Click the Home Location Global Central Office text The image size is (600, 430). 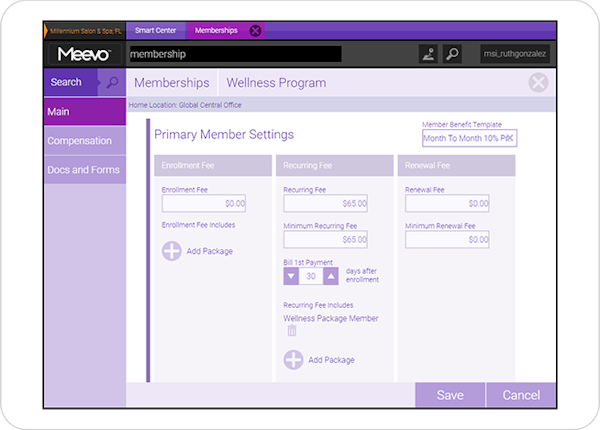pyautogui.click(x=185, y=105)
